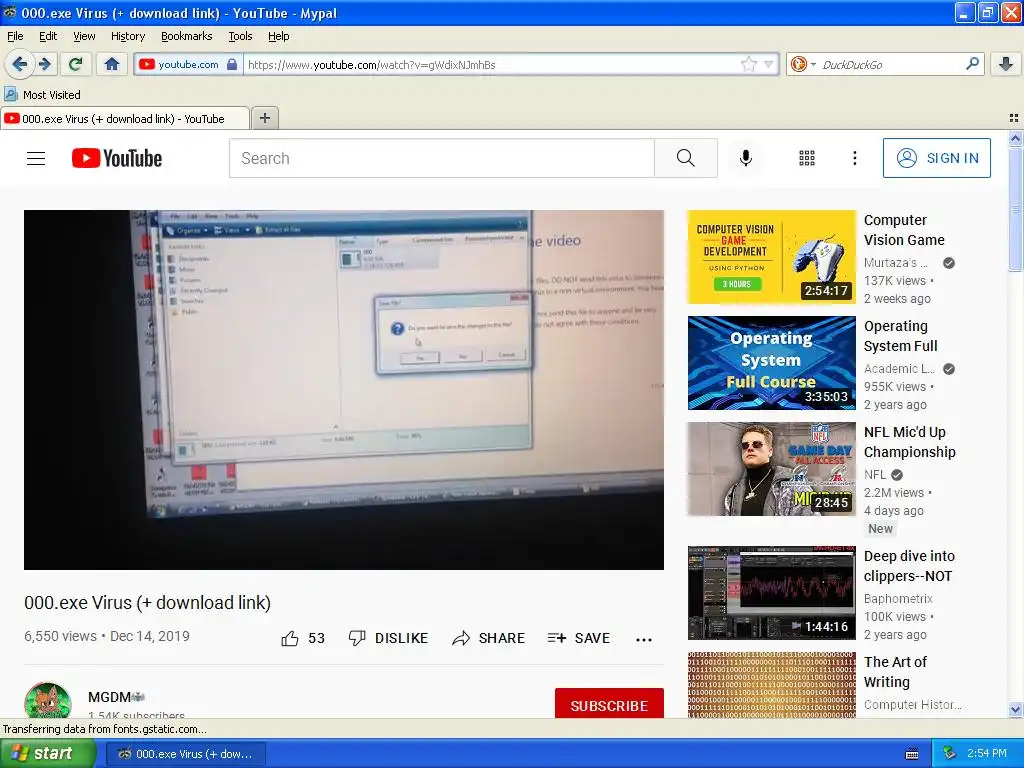Viewport: 1024px width, 768px height.
Task: Go back with the browser back arrow
Action: click(19, 64)
